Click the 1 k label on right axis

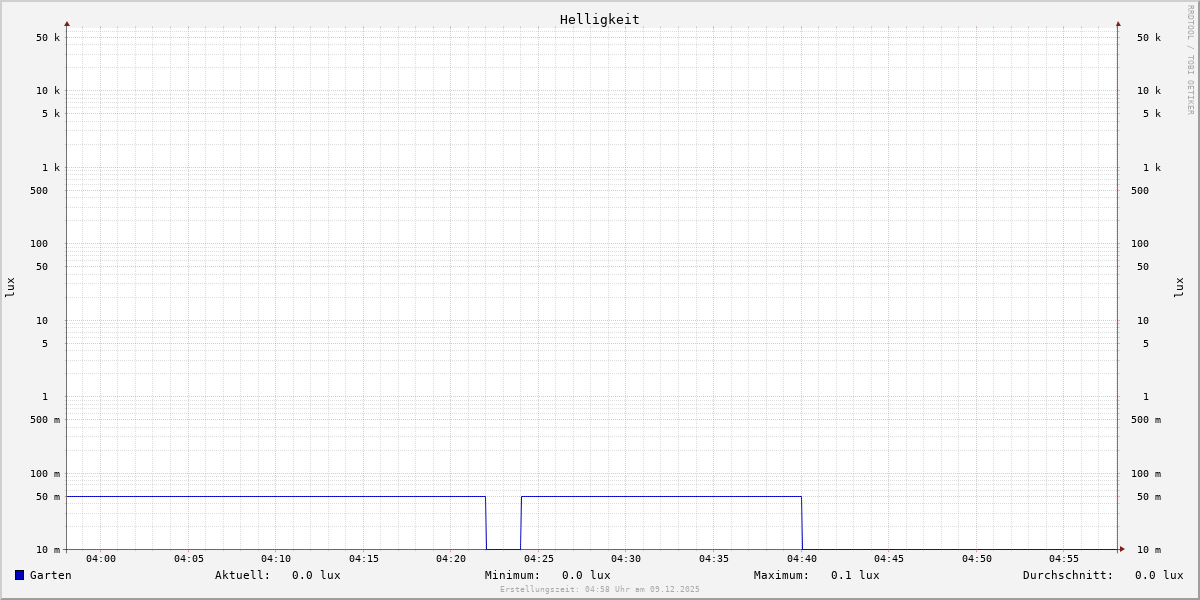pyautogui.click(x=1152, y=168)
